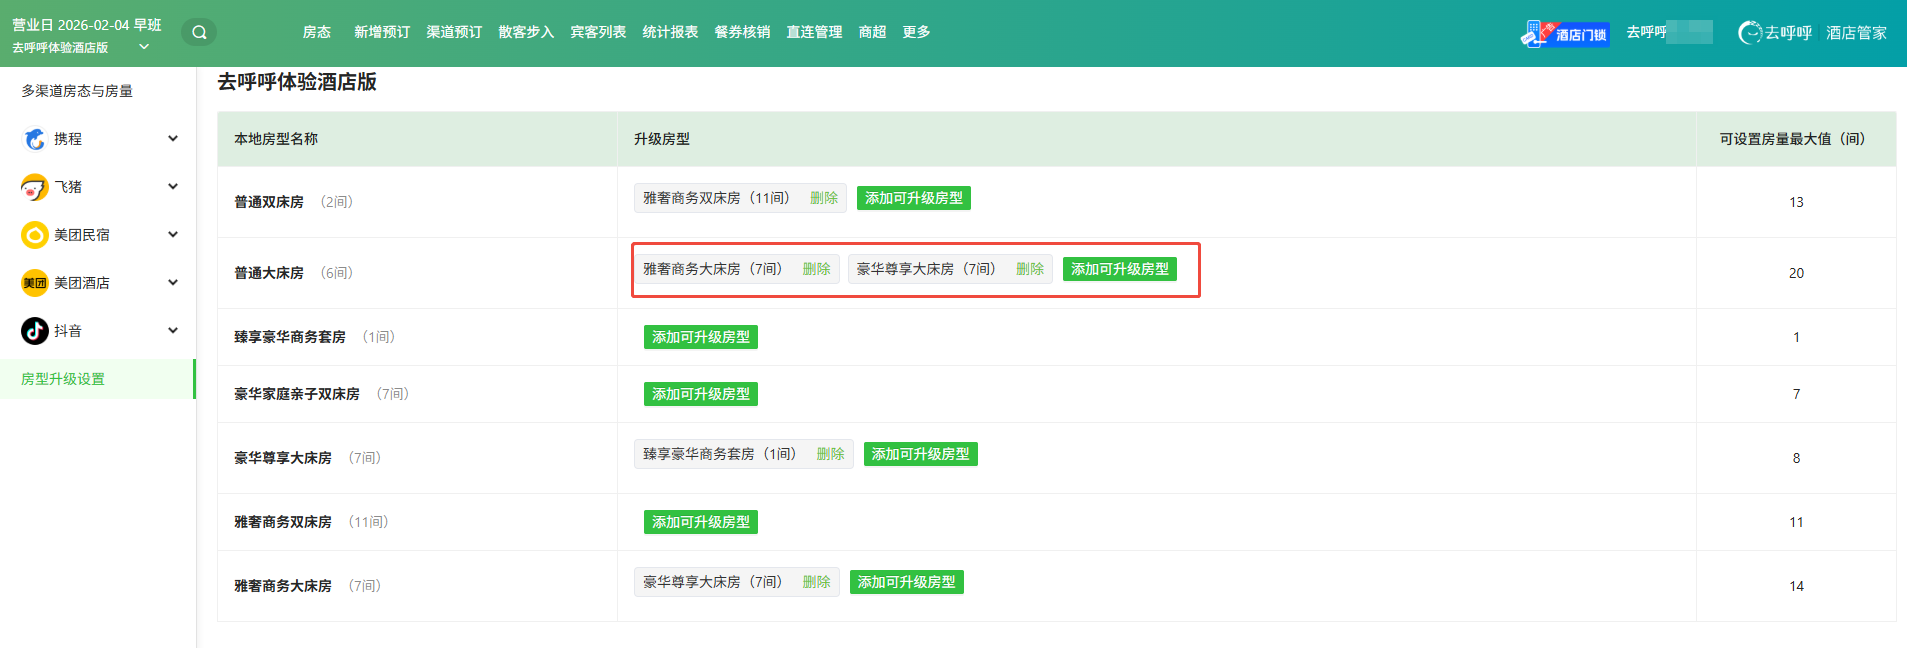Open the 房态 menu item
Image resolution: width=1907 pixels, height=648 pixels.
[316, 32]
